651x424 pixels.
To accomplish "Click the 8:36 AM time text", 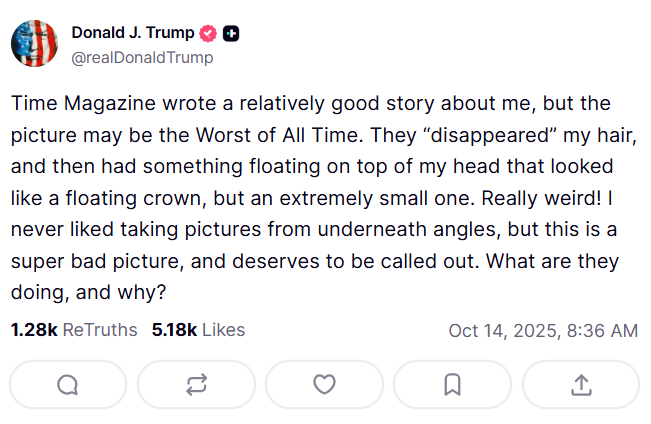I will click(607, 330).
